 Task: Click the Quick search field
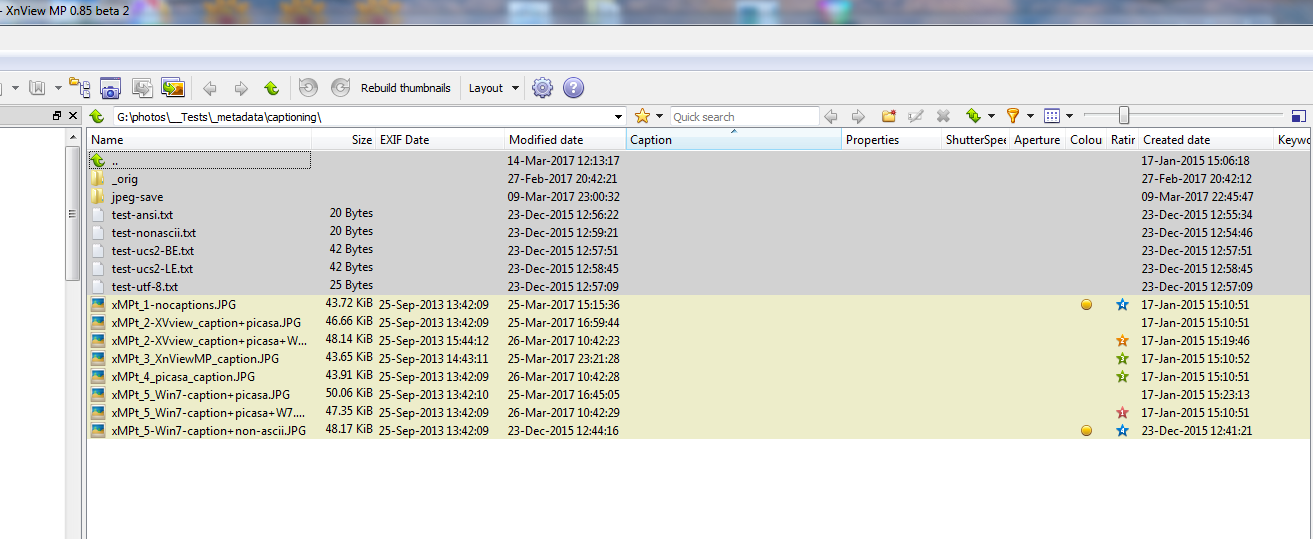tap(744, 117)
